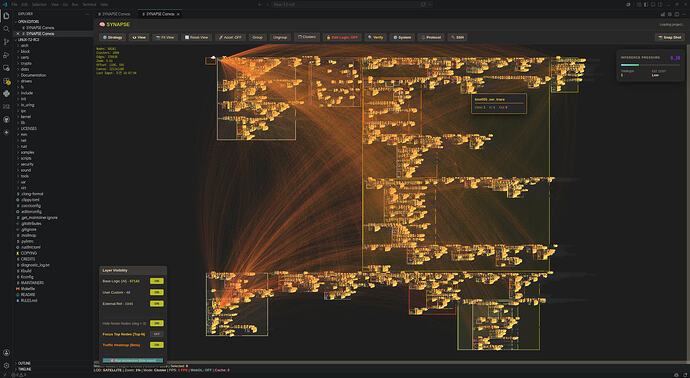Toggle the Traffic Heatmap ON switch
The height and width of the screenshot is (378, 690).
coord(157,345)
